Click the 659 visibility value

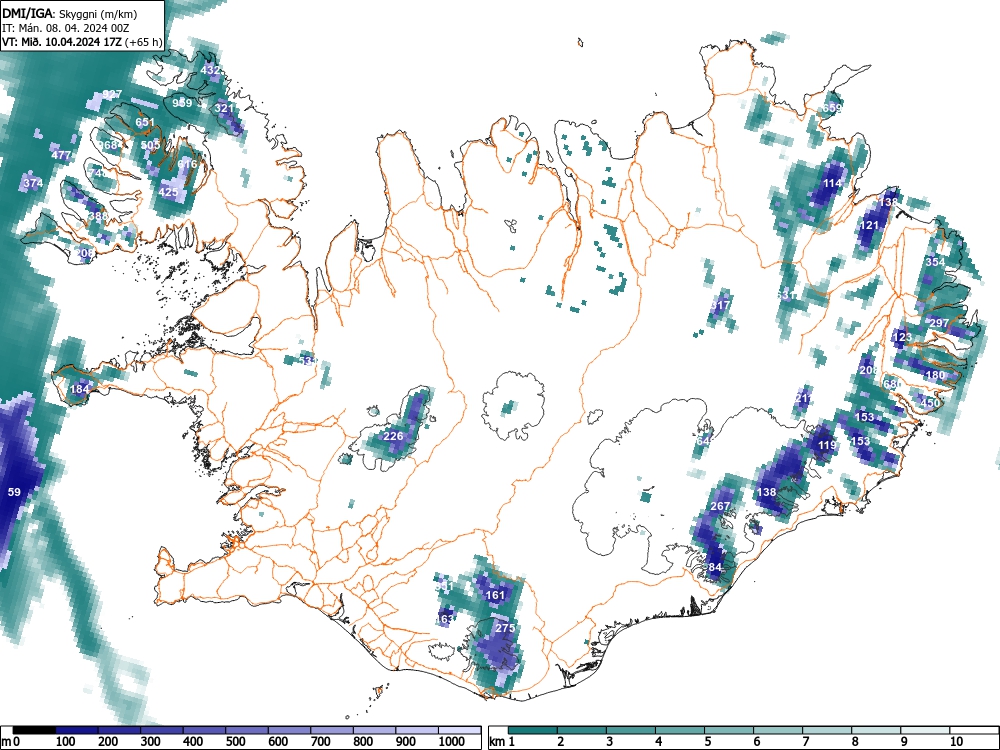832,108
